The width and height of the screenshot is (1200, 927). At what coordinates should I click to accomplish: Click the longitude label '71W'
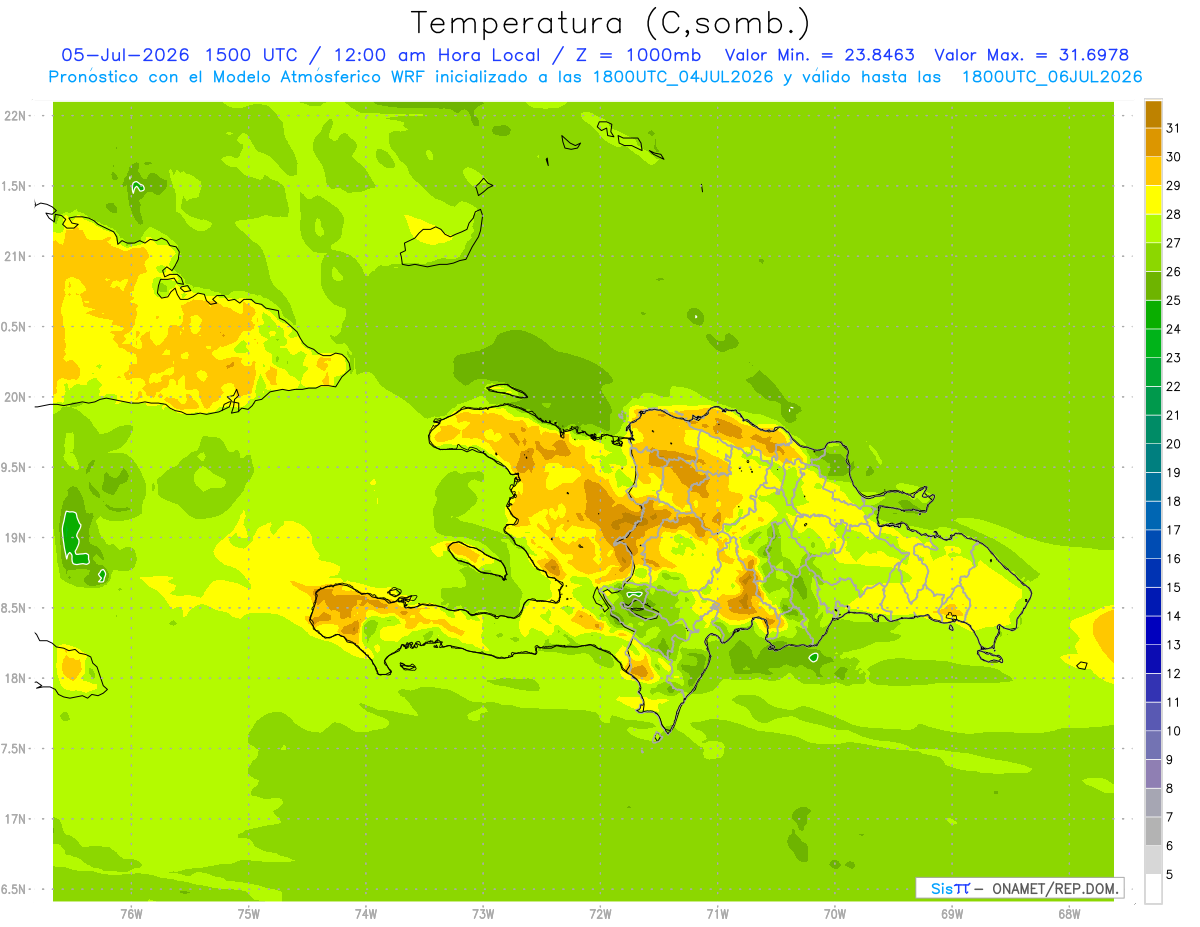coord(717,913)
